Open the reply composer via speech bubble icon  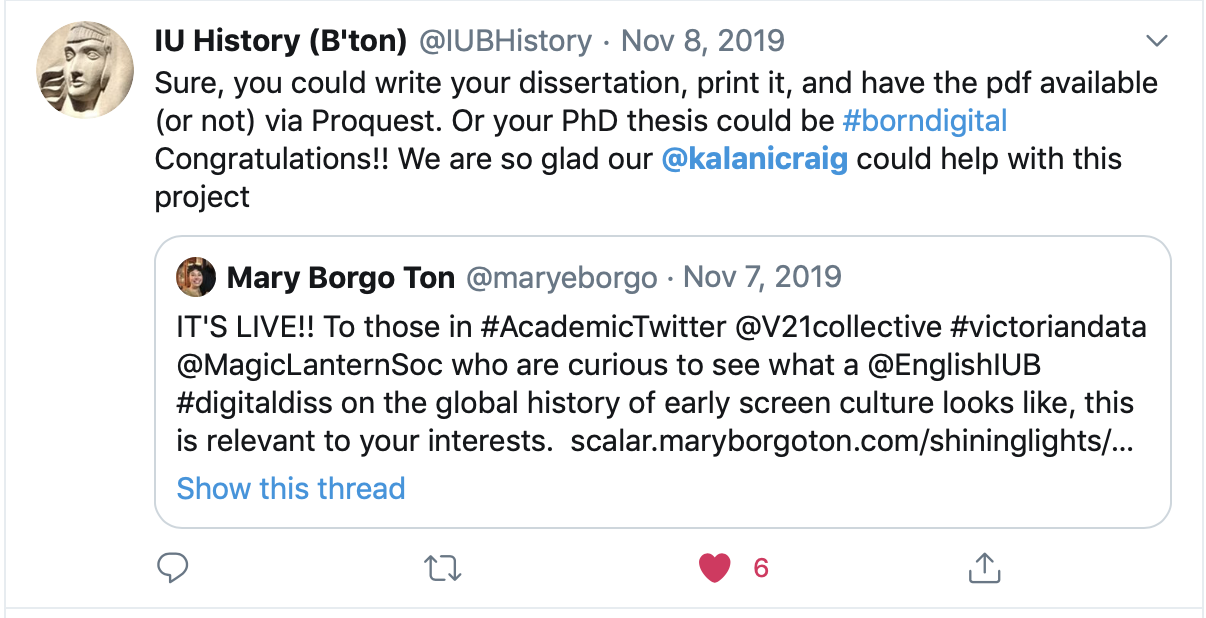(172, 567)
